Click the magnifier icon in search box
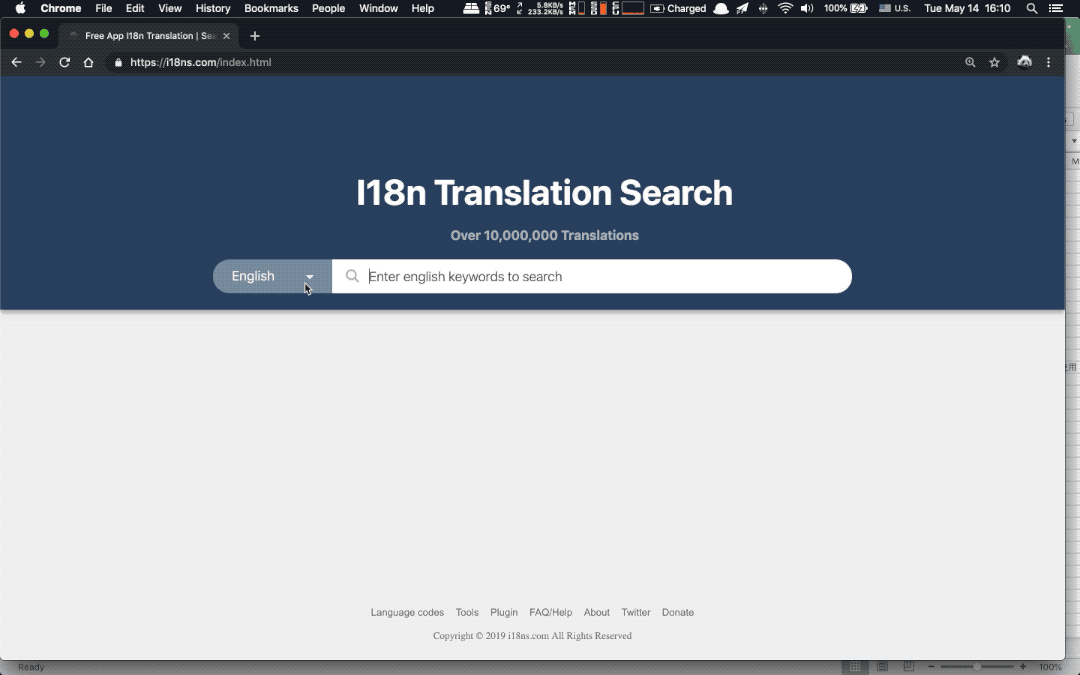The height and width of the screenshot is (675, 1080). coord(352,276)
